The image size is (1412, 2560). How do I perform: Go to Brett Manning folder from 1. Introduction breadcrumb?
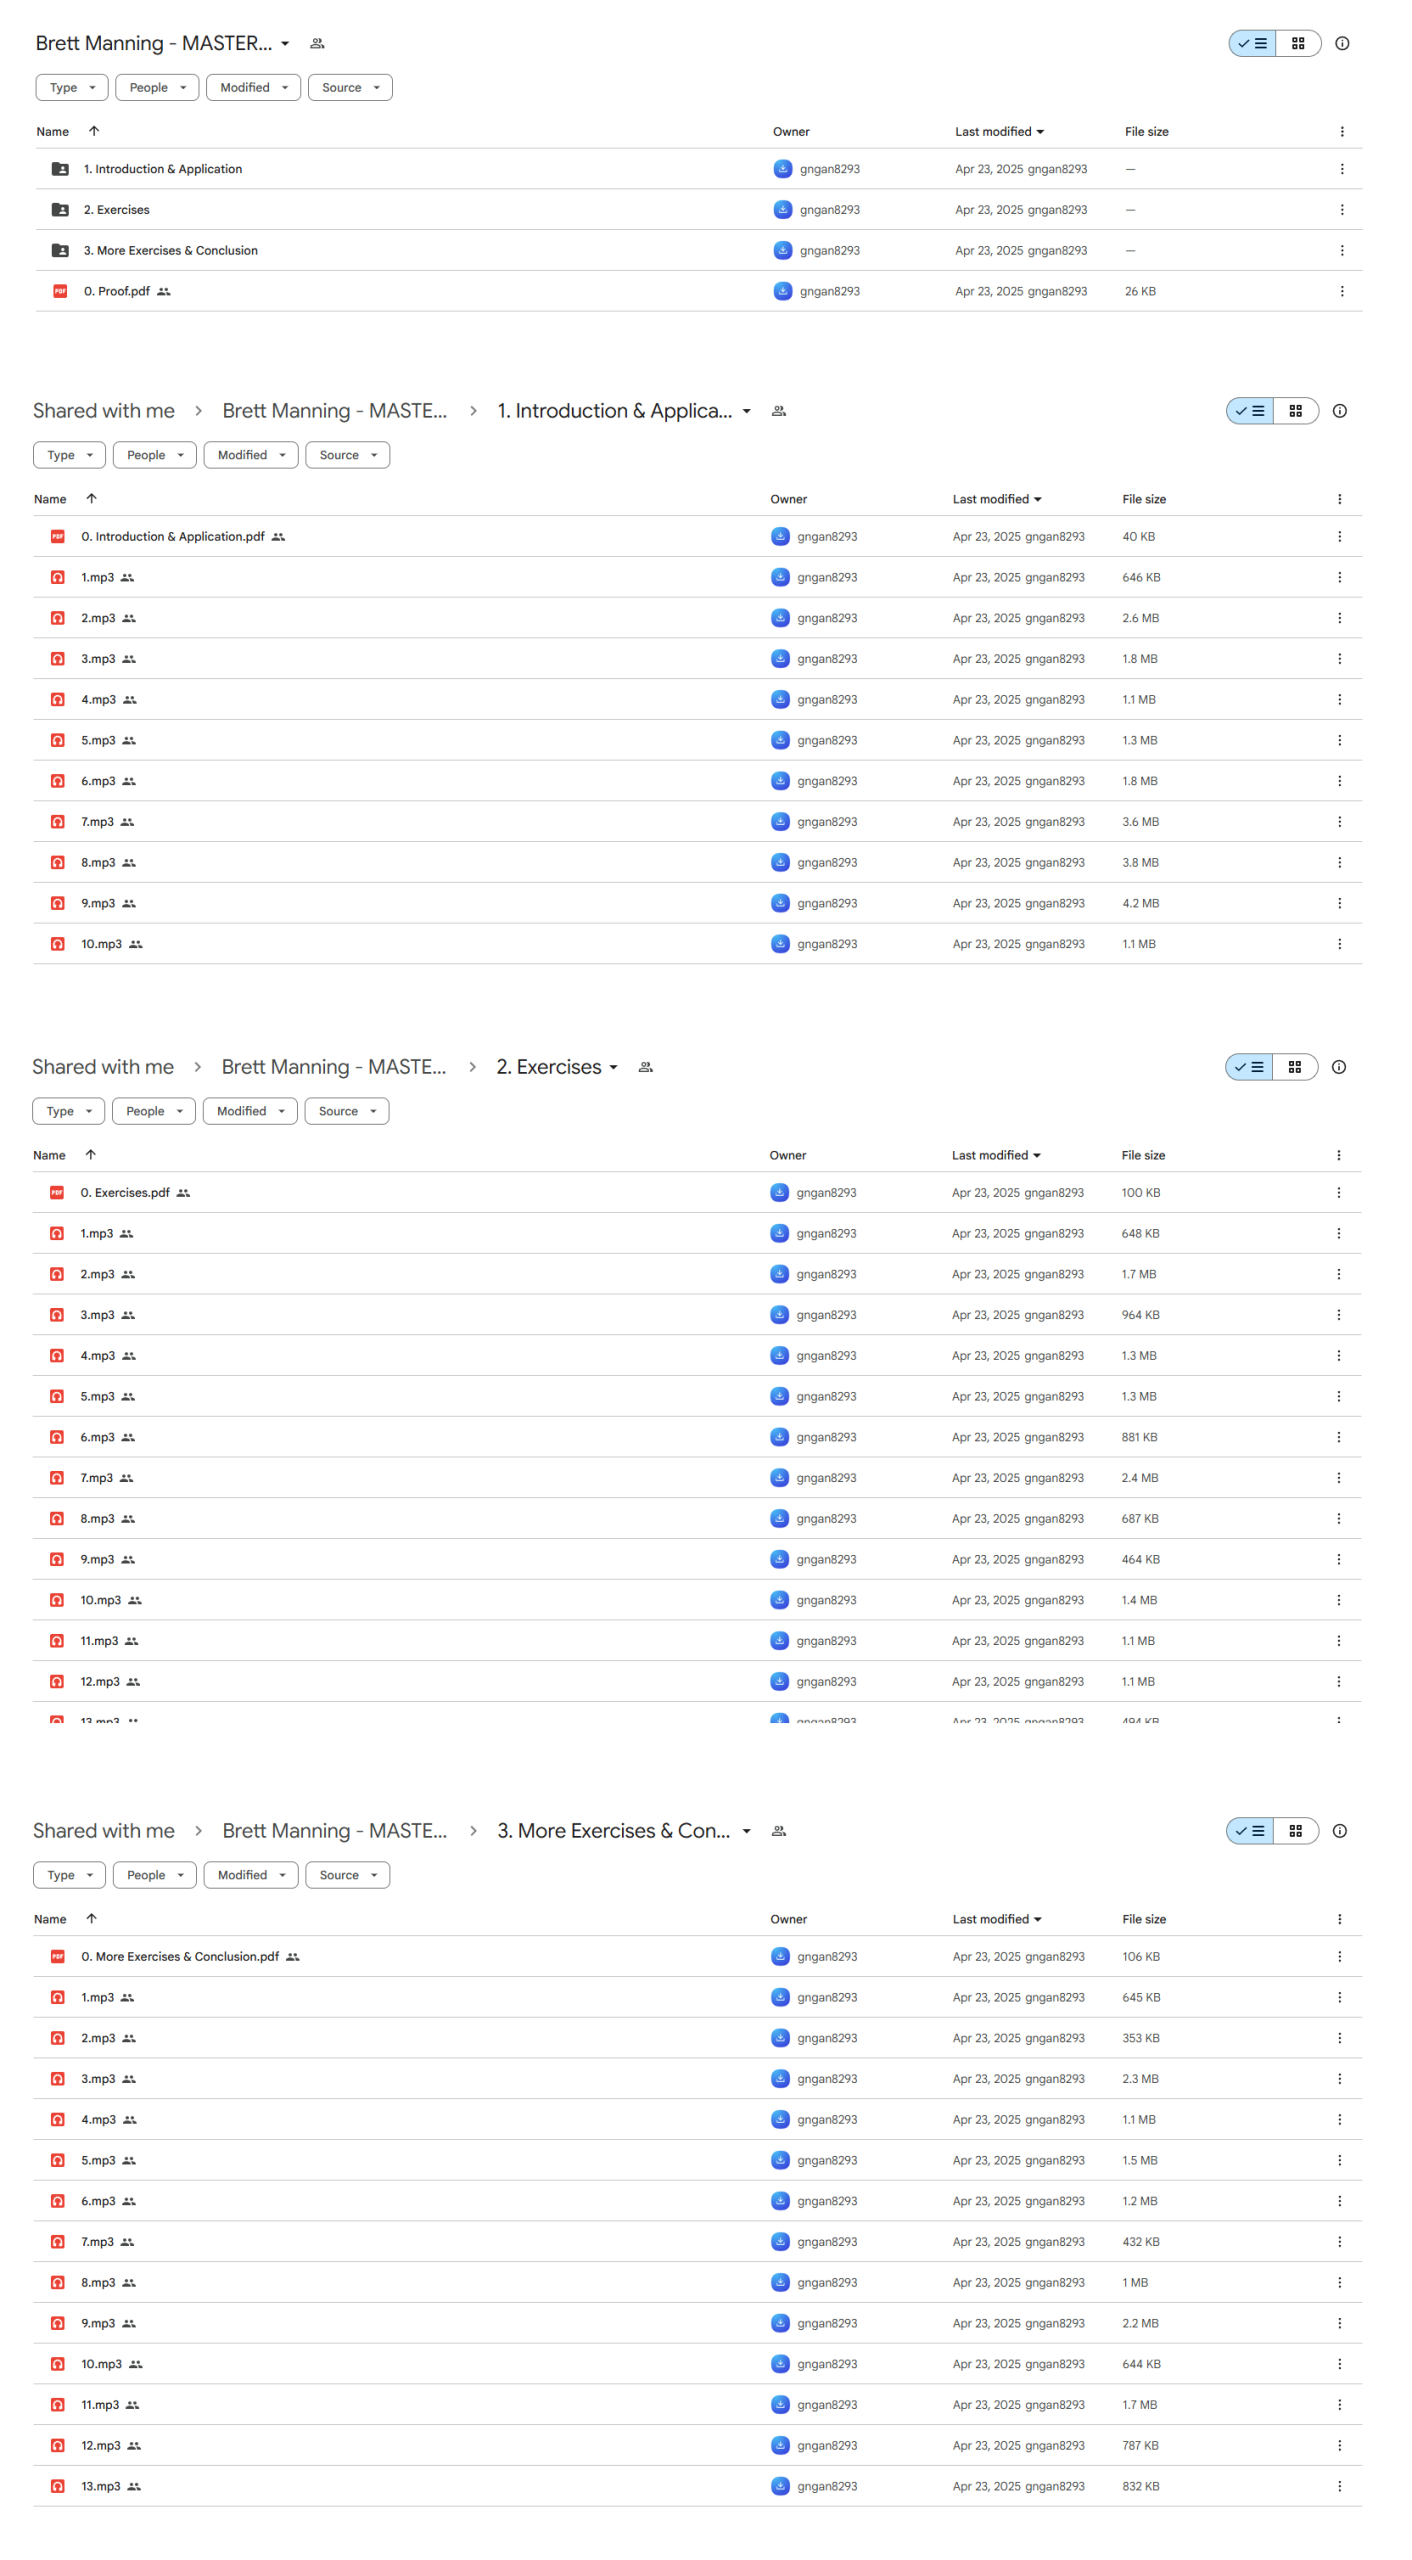click(x=334, y=411)
